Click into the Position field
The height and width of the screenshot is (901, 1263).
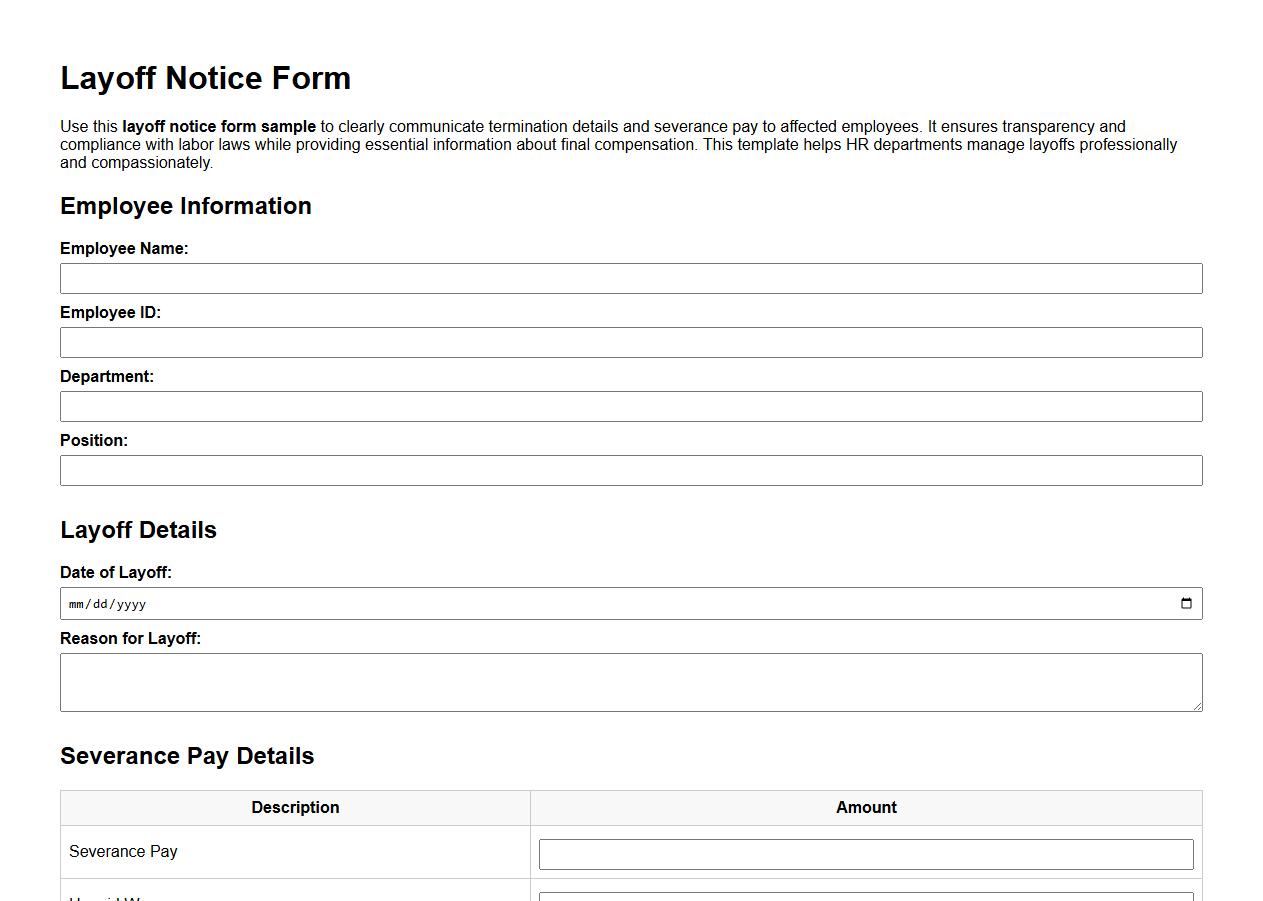pos(631,470)
